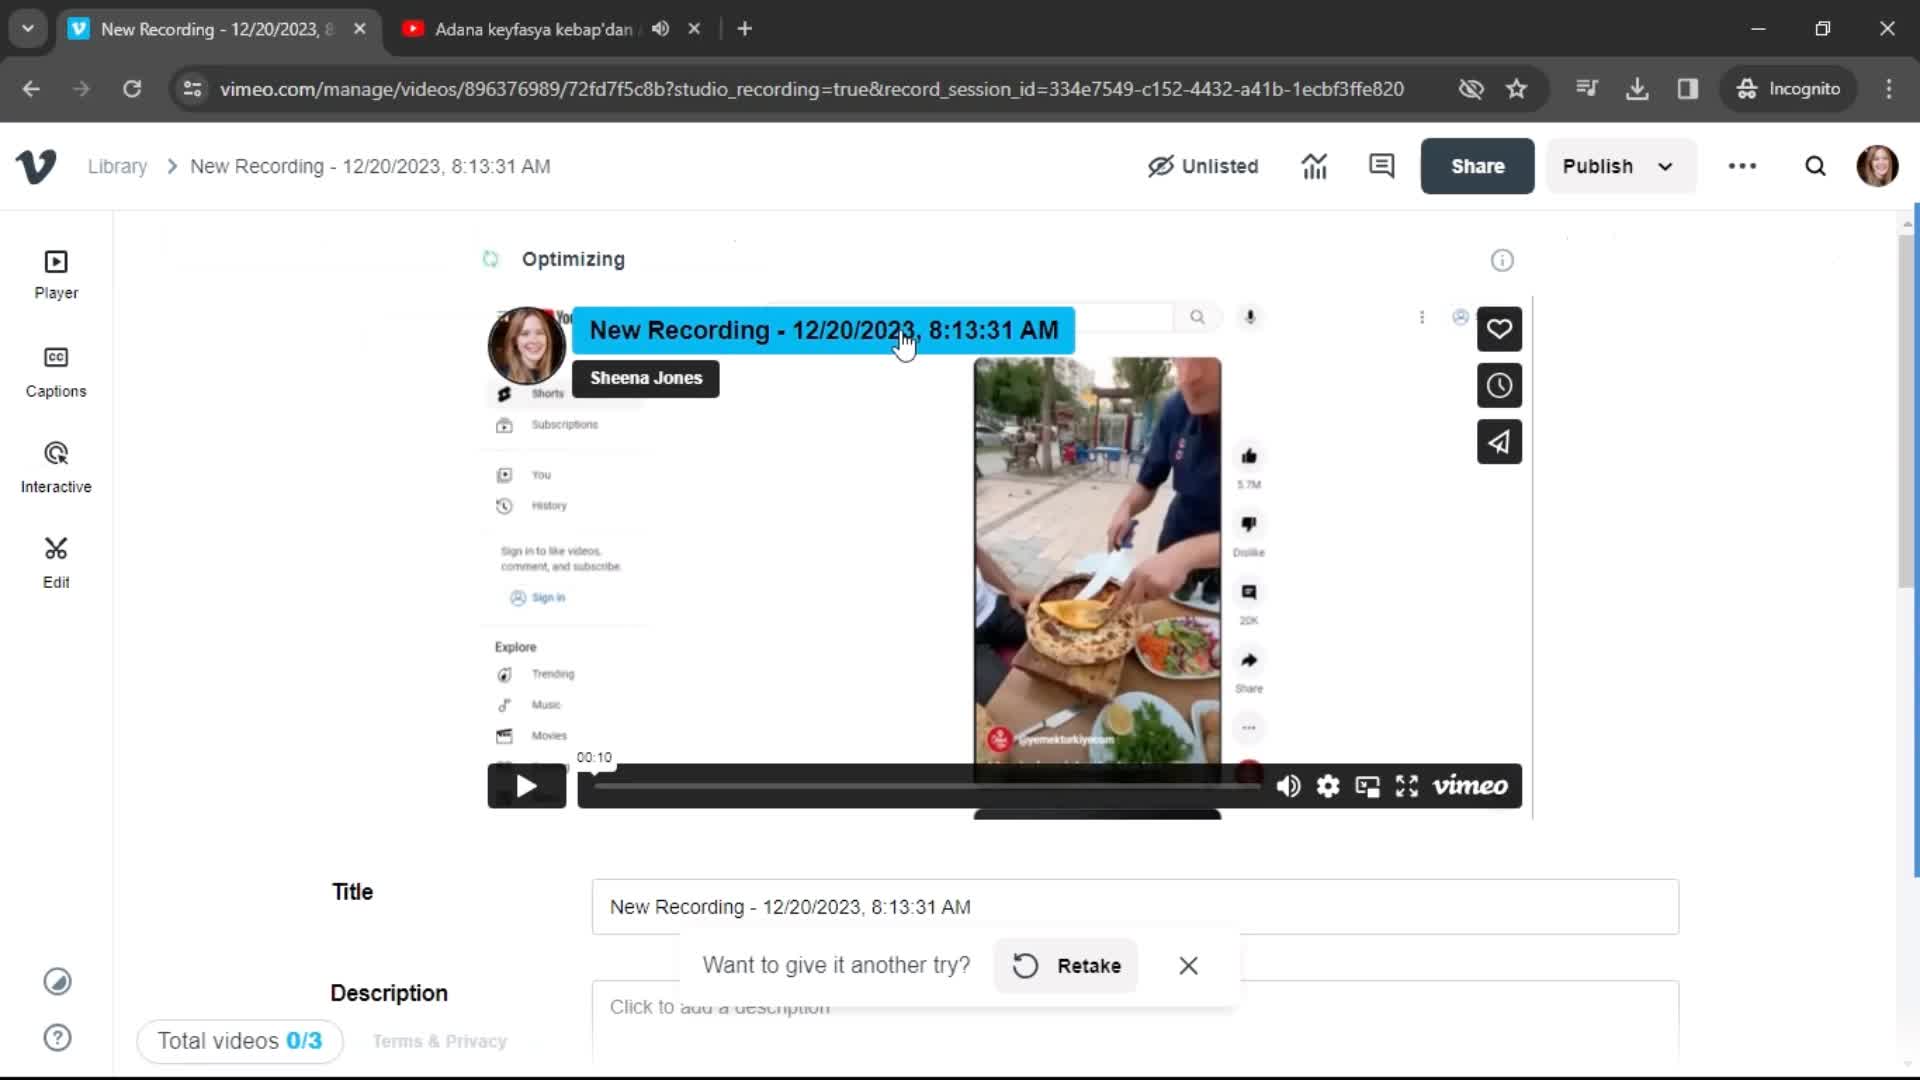Select Library menu item in breadcrumb

(117, 165)
